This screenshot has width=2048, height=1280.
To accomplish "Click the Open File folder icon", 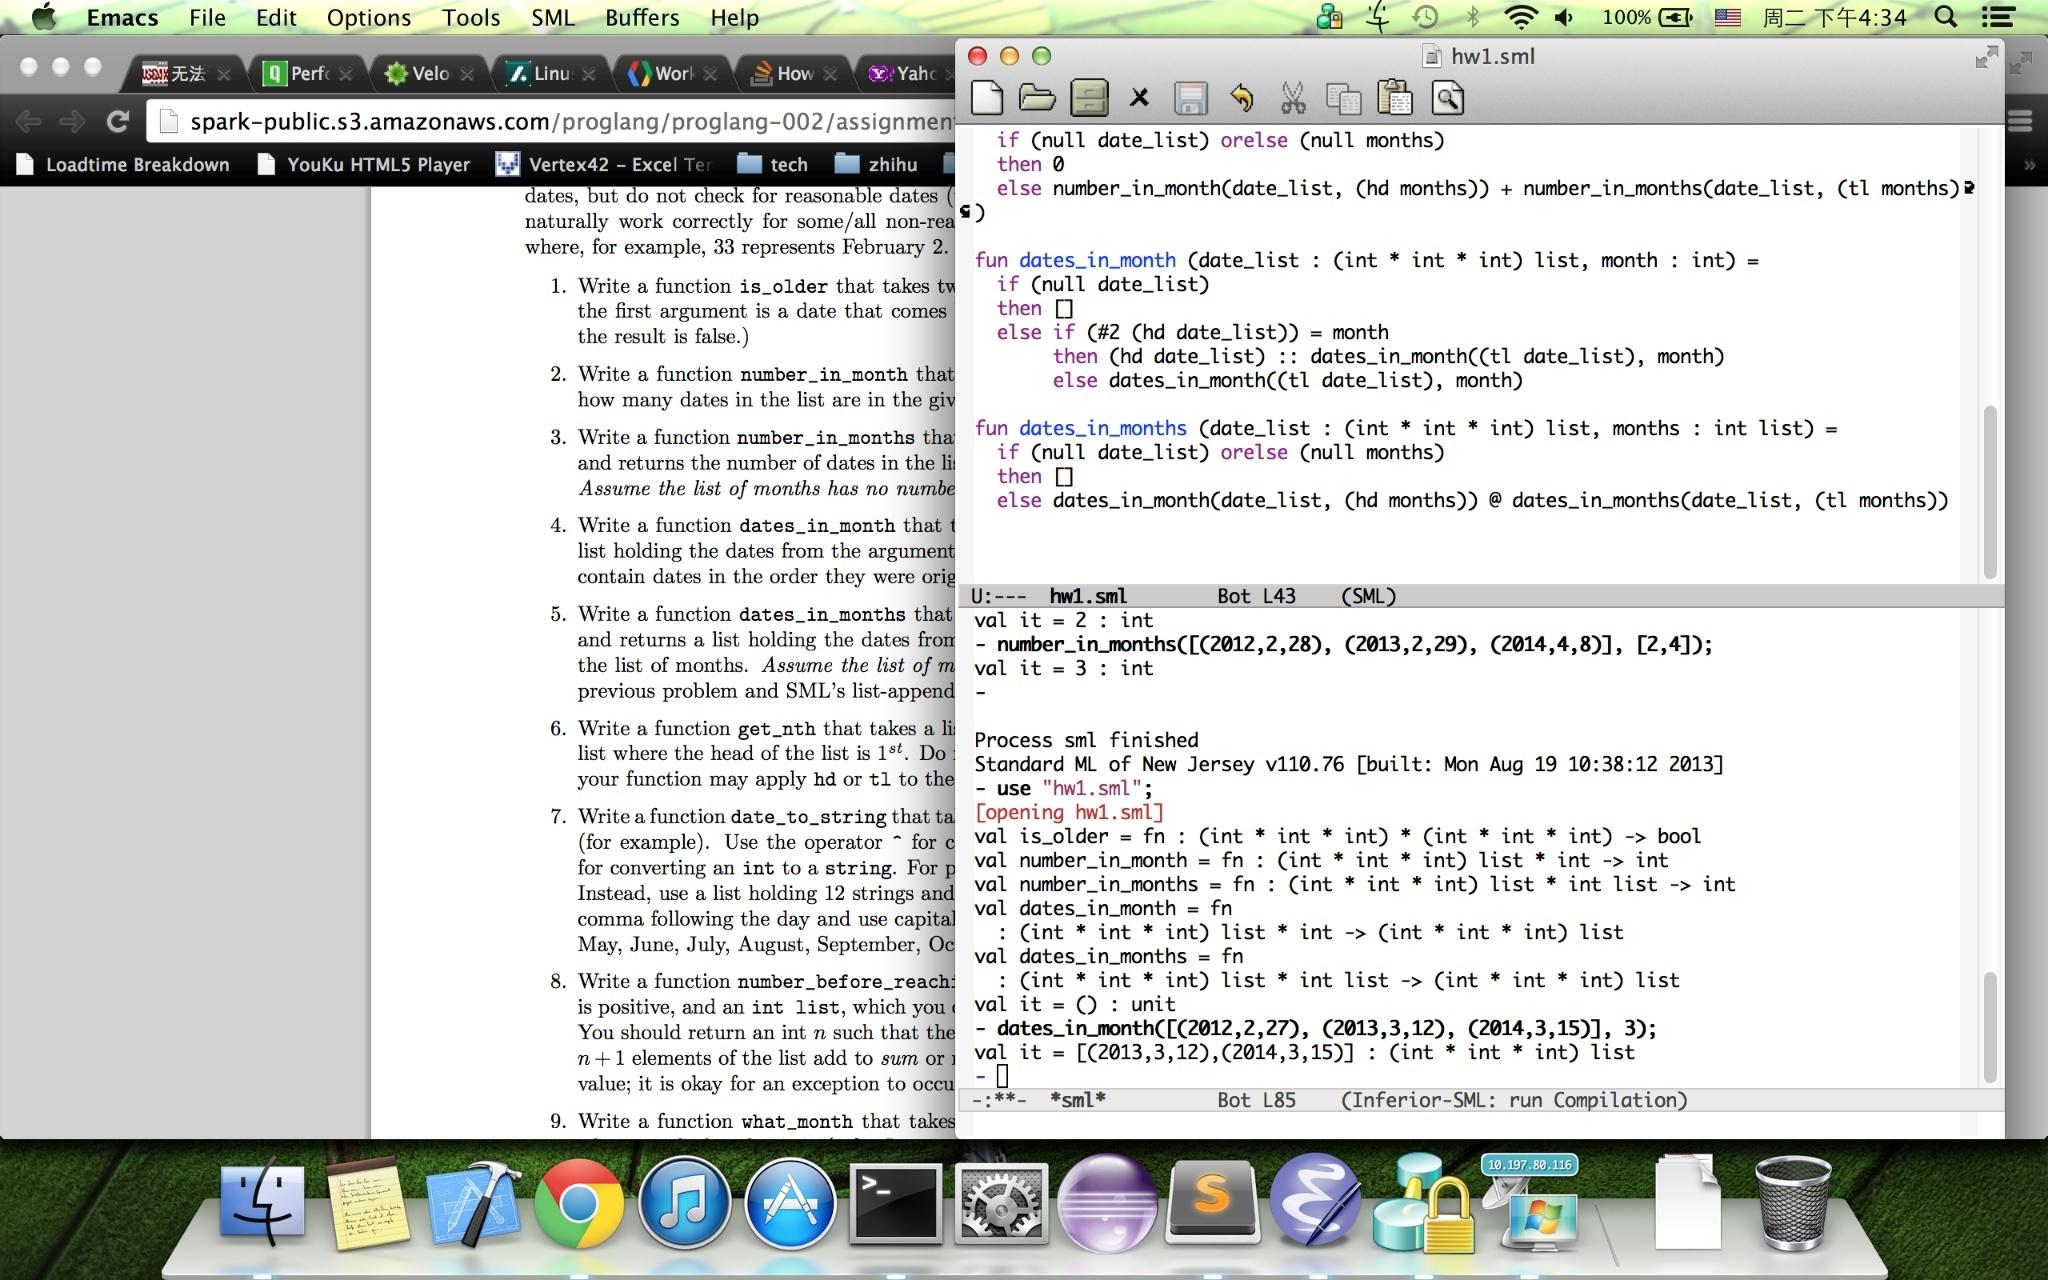I will click(x=1037, y=98).
